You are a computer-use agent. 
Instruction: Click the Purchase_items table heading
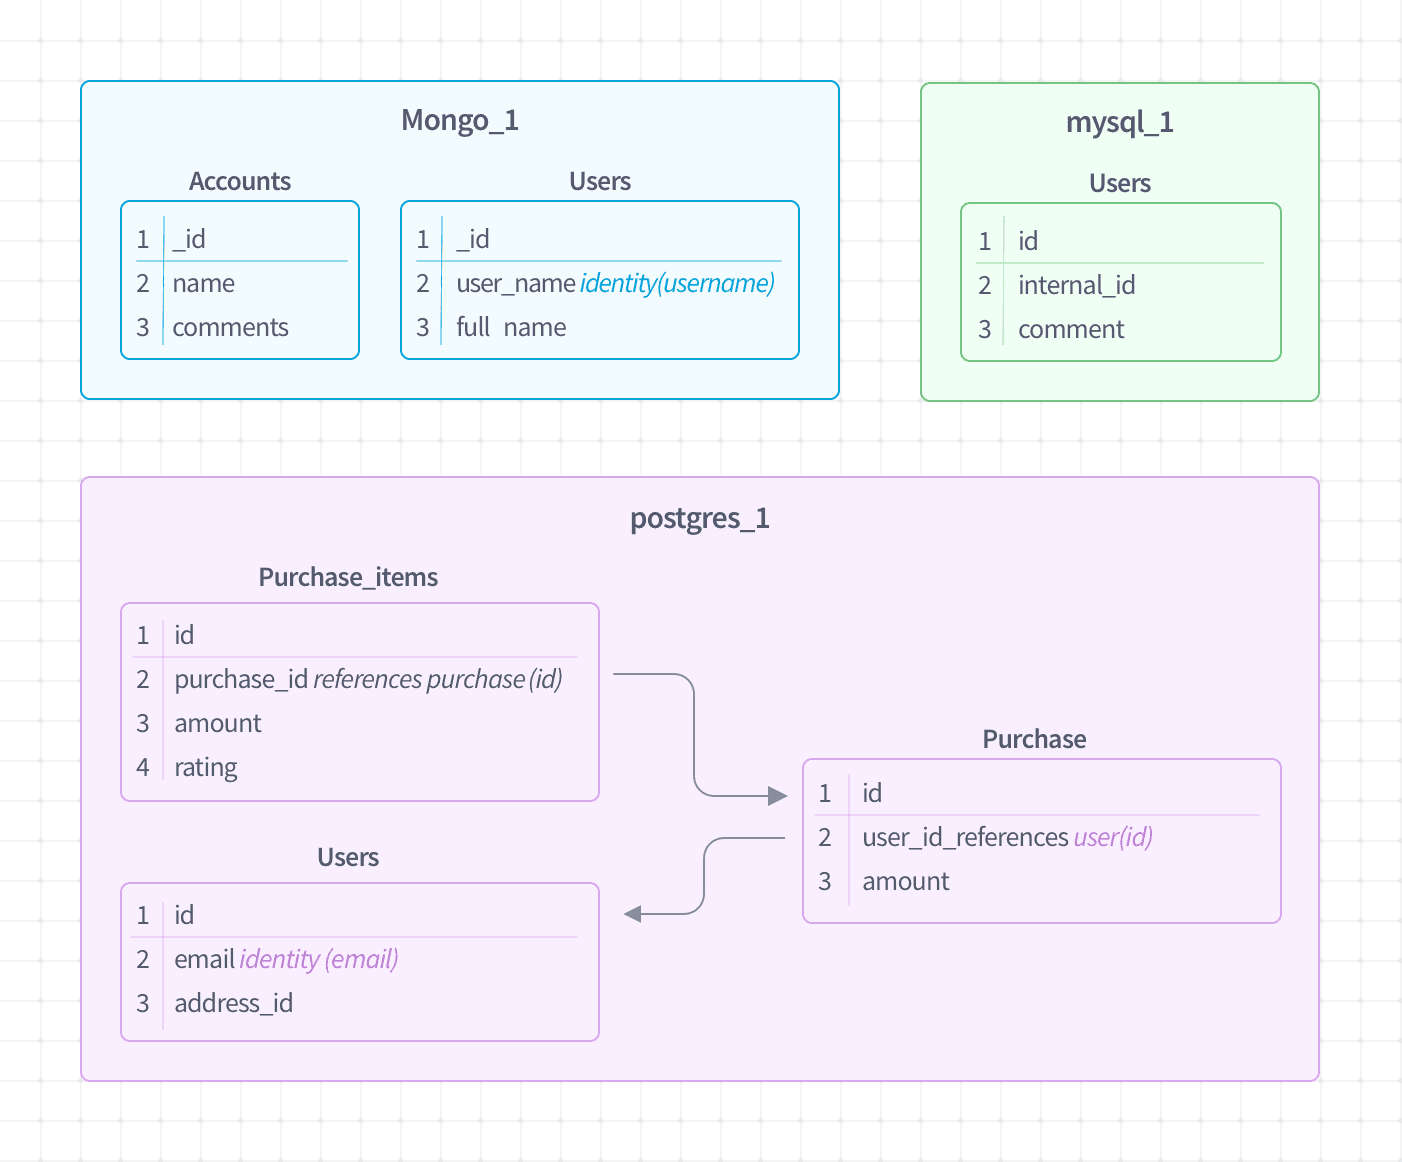[x=348, y=577]
